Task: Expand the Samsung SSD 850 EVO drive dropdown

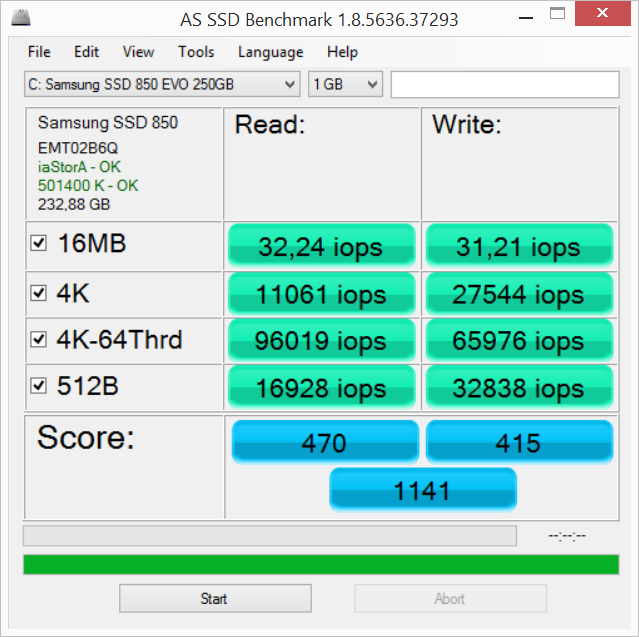Action: click(x=162, y=84)
